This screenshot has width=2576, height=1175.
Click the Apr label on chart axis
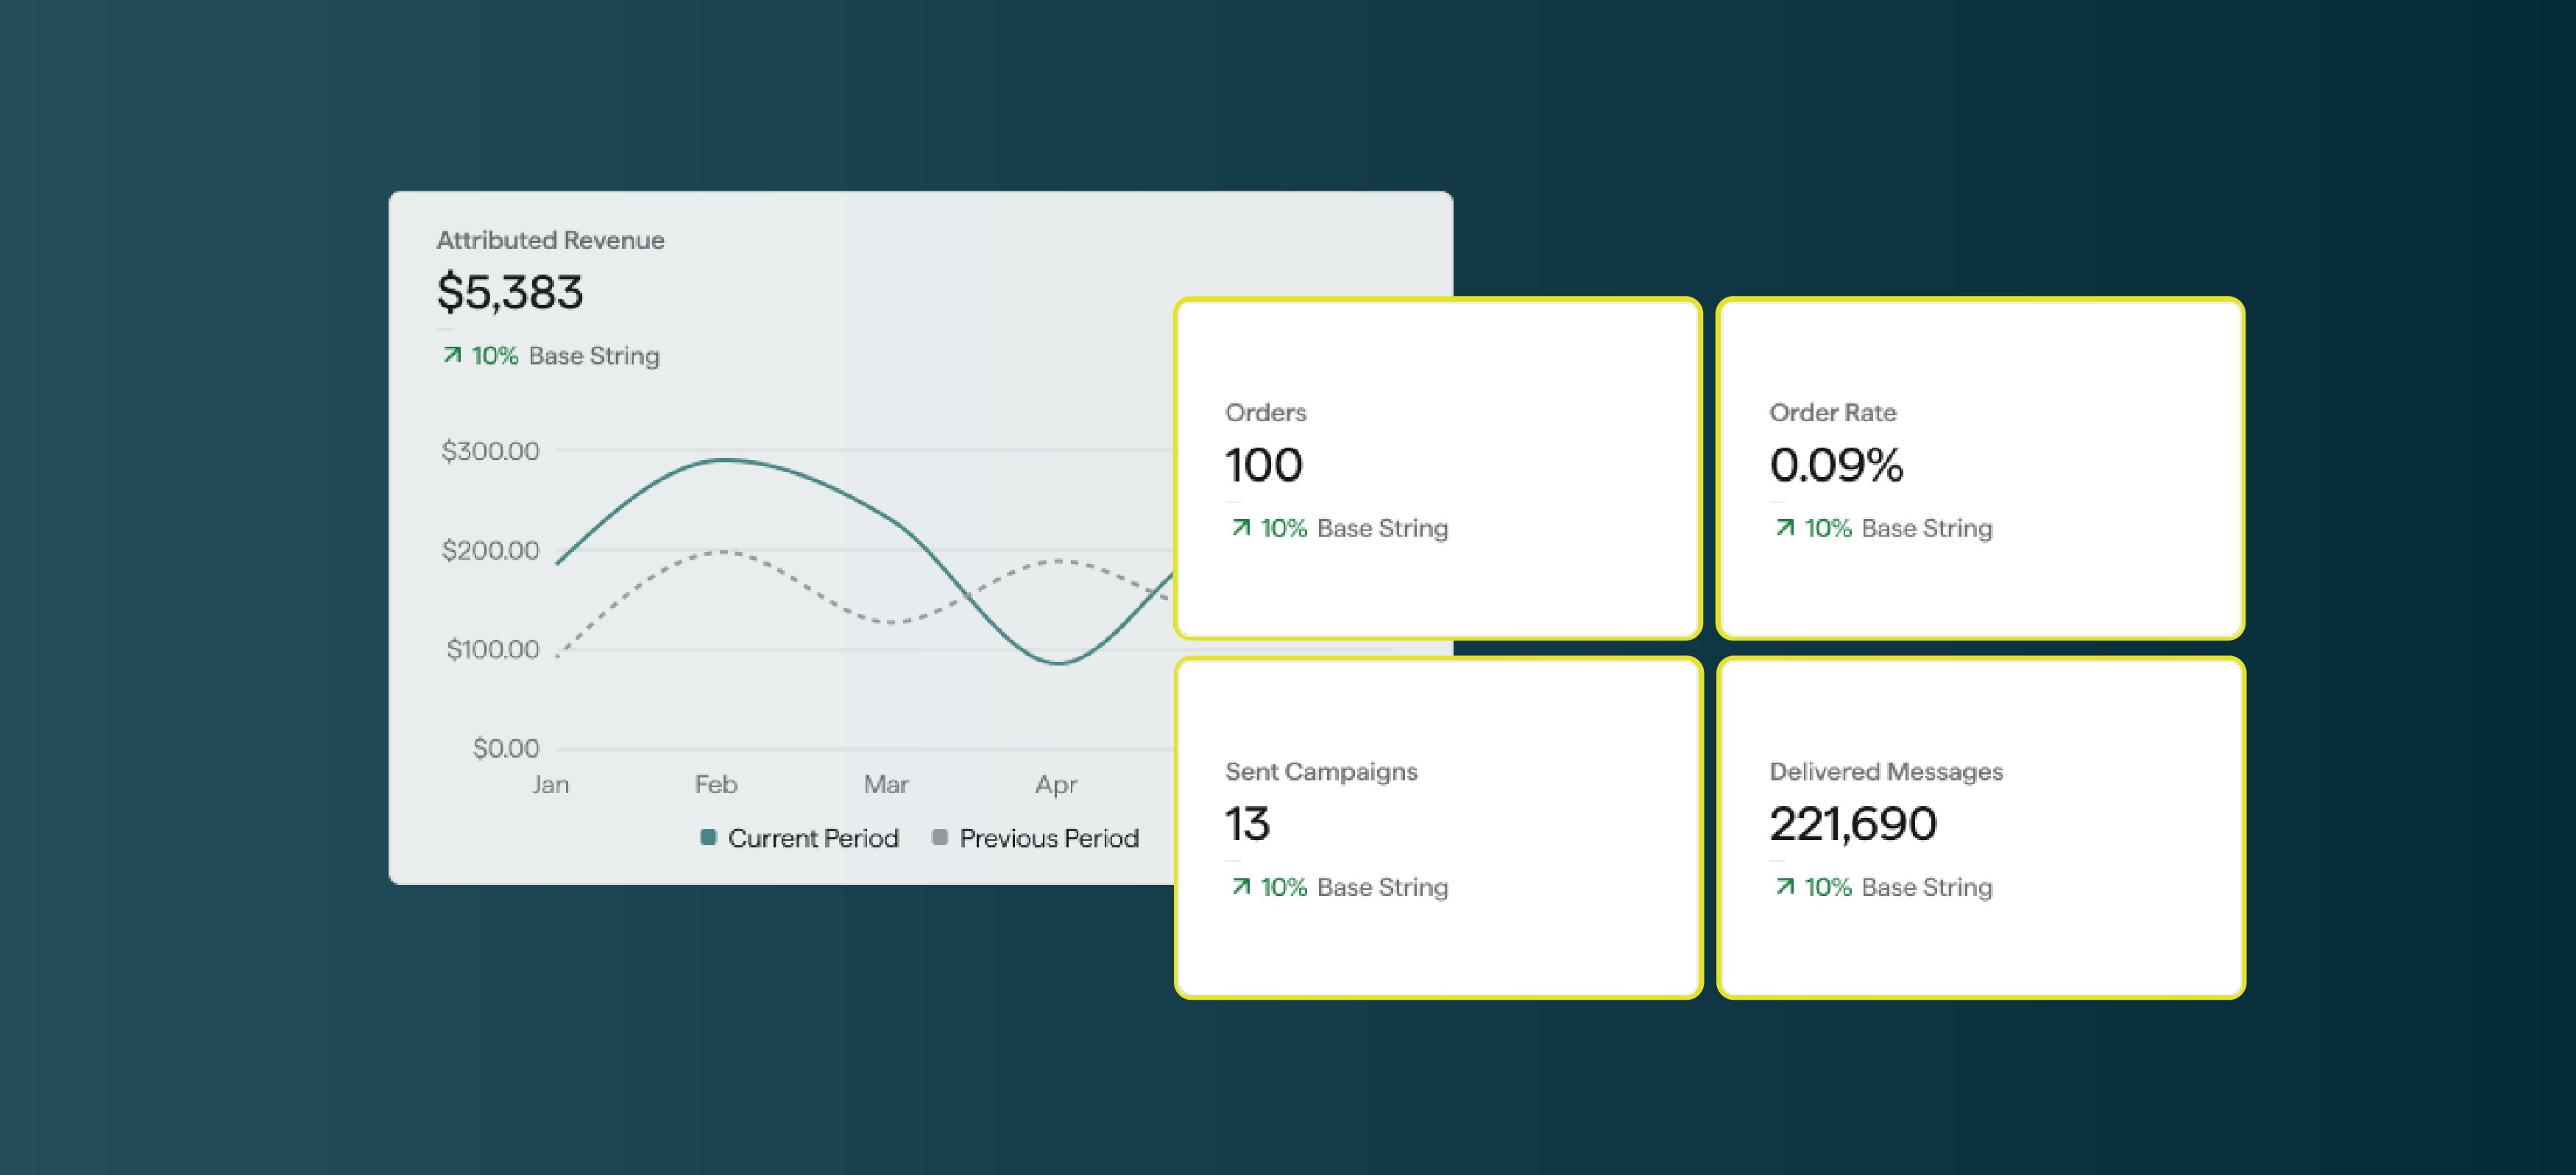[x=1056, y=784]
